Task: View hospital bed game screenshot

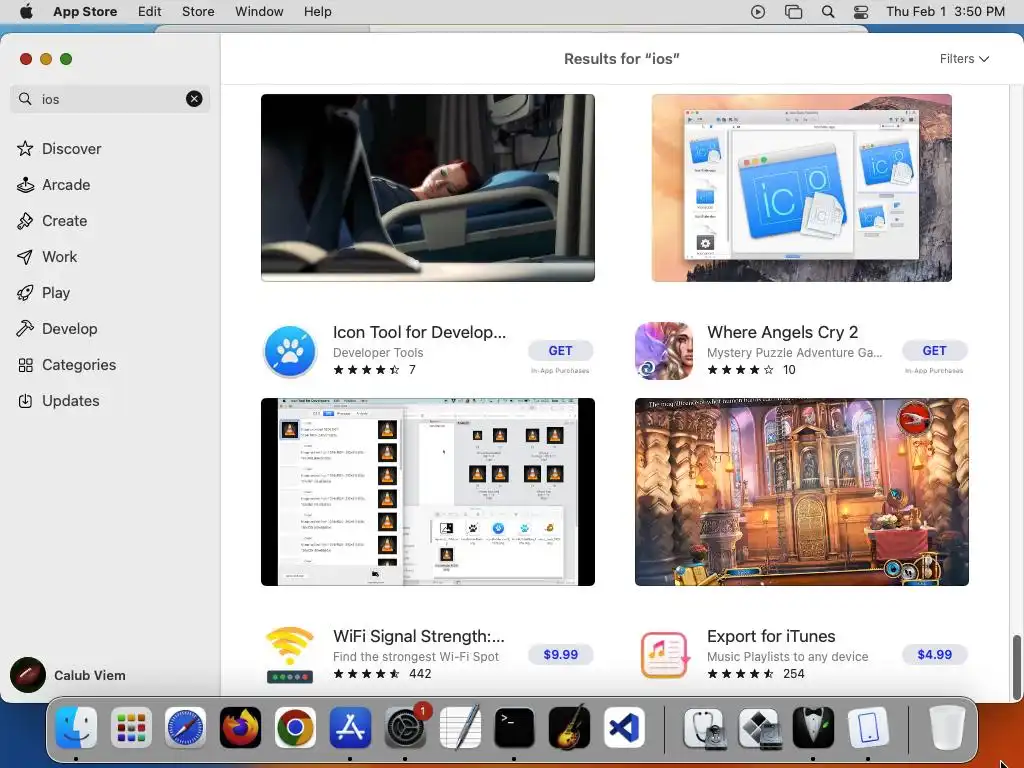Action: 428,188
